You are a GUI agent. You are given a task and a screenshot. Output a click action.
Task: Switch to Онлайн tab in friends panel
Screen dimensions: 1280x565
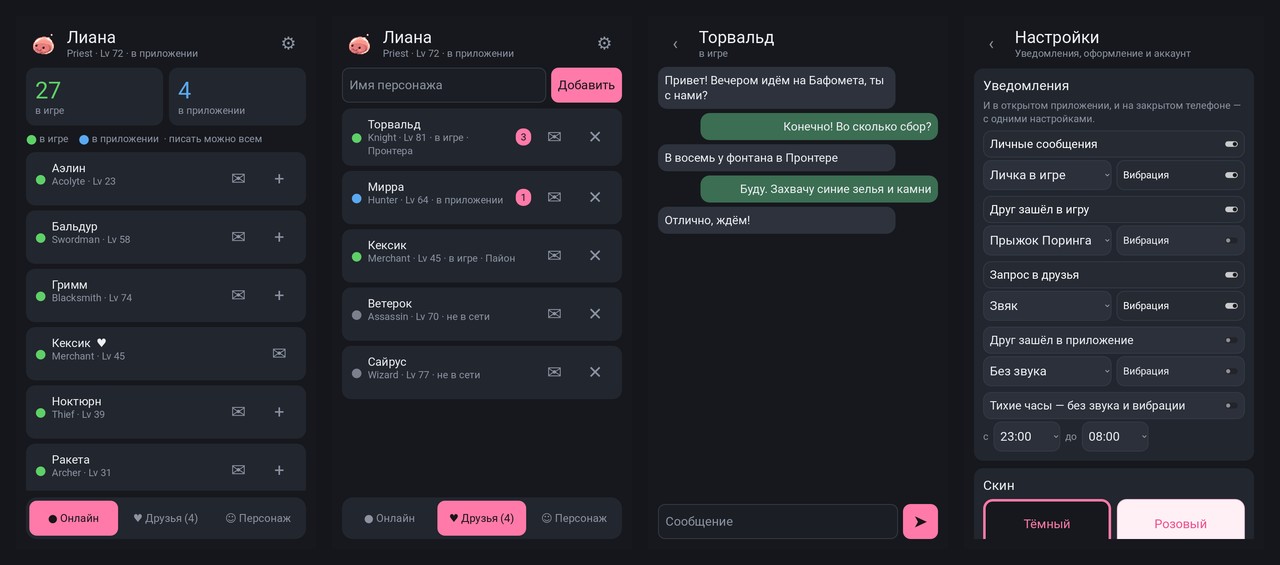390,518
